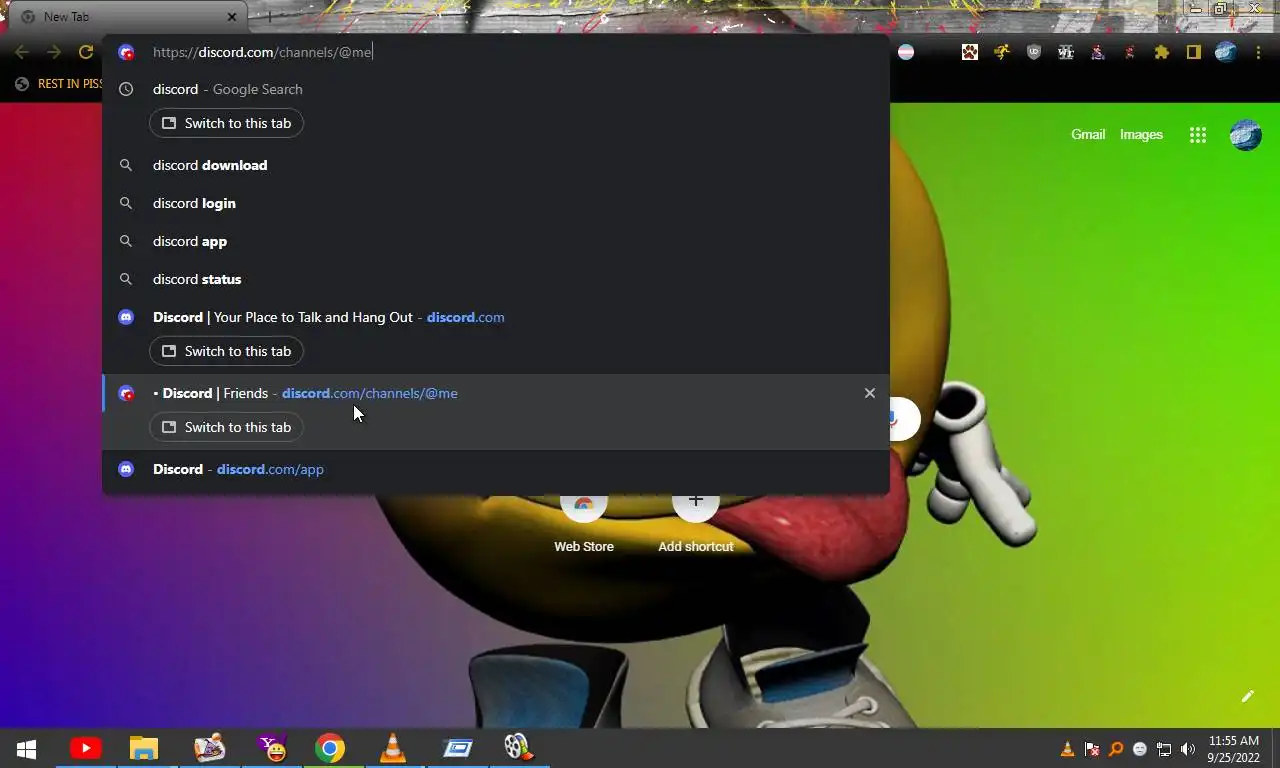
Task: Open the film reel app on taskbar
Action: click(x=517, y=748)
